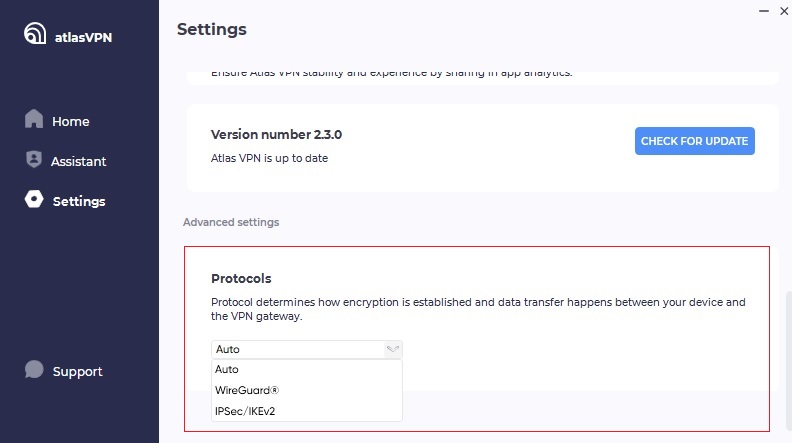The width and height of the screenshot is (792, 443).
Task: Open Support from sidebar text
Action: (x=77, y=371)
